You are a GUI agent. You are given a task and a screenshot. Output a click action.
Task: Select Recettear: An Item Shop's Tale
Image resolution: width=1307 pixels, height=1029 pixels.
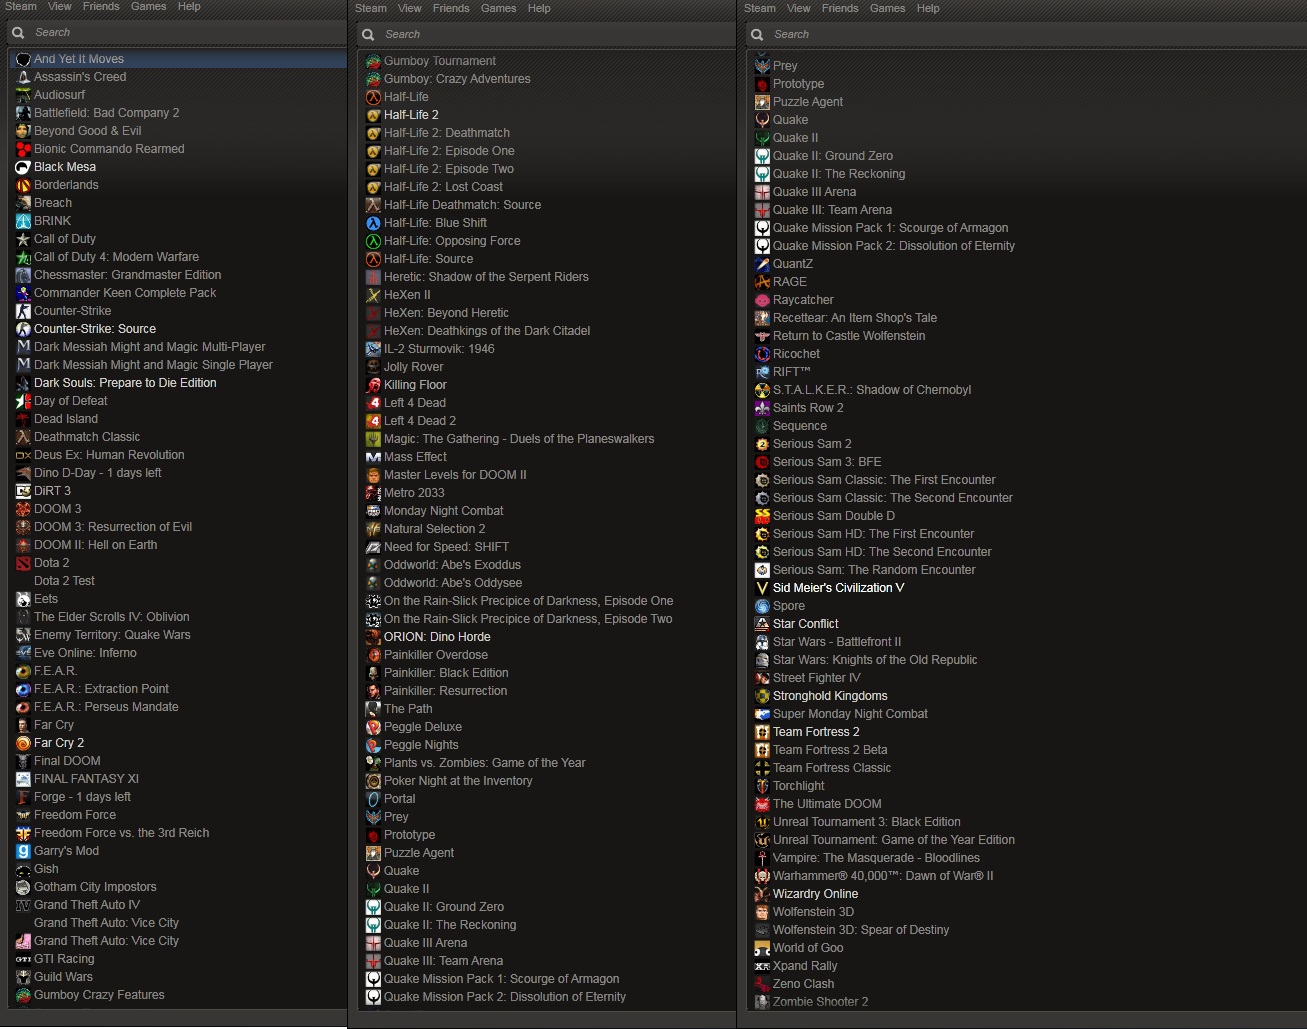click(x=855, y=318)
